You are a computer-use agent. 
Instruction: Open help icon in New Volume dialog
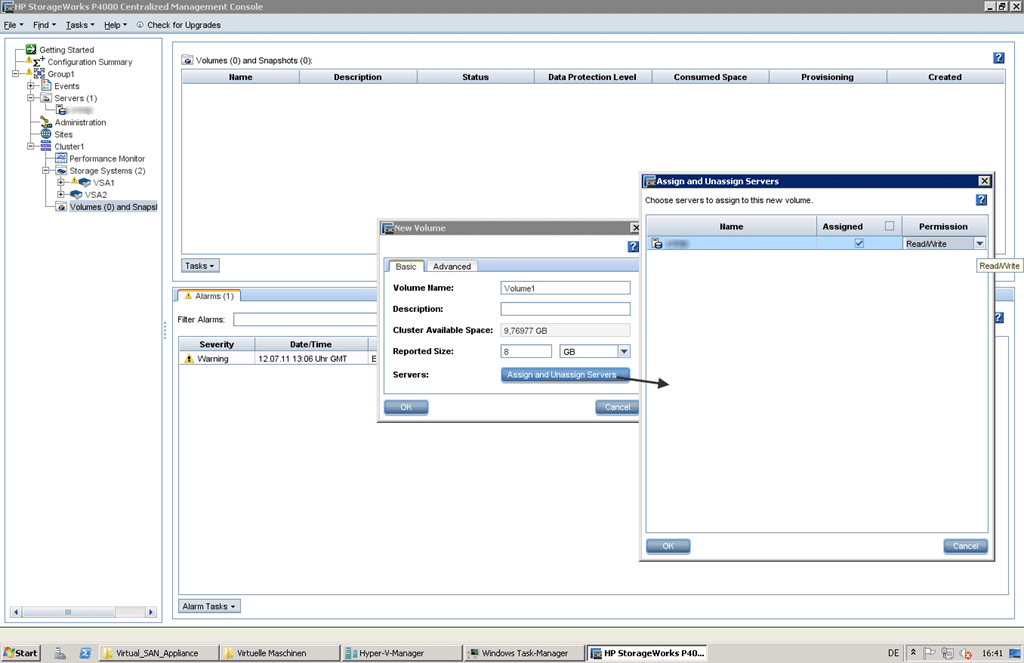(x=633, y=246)
